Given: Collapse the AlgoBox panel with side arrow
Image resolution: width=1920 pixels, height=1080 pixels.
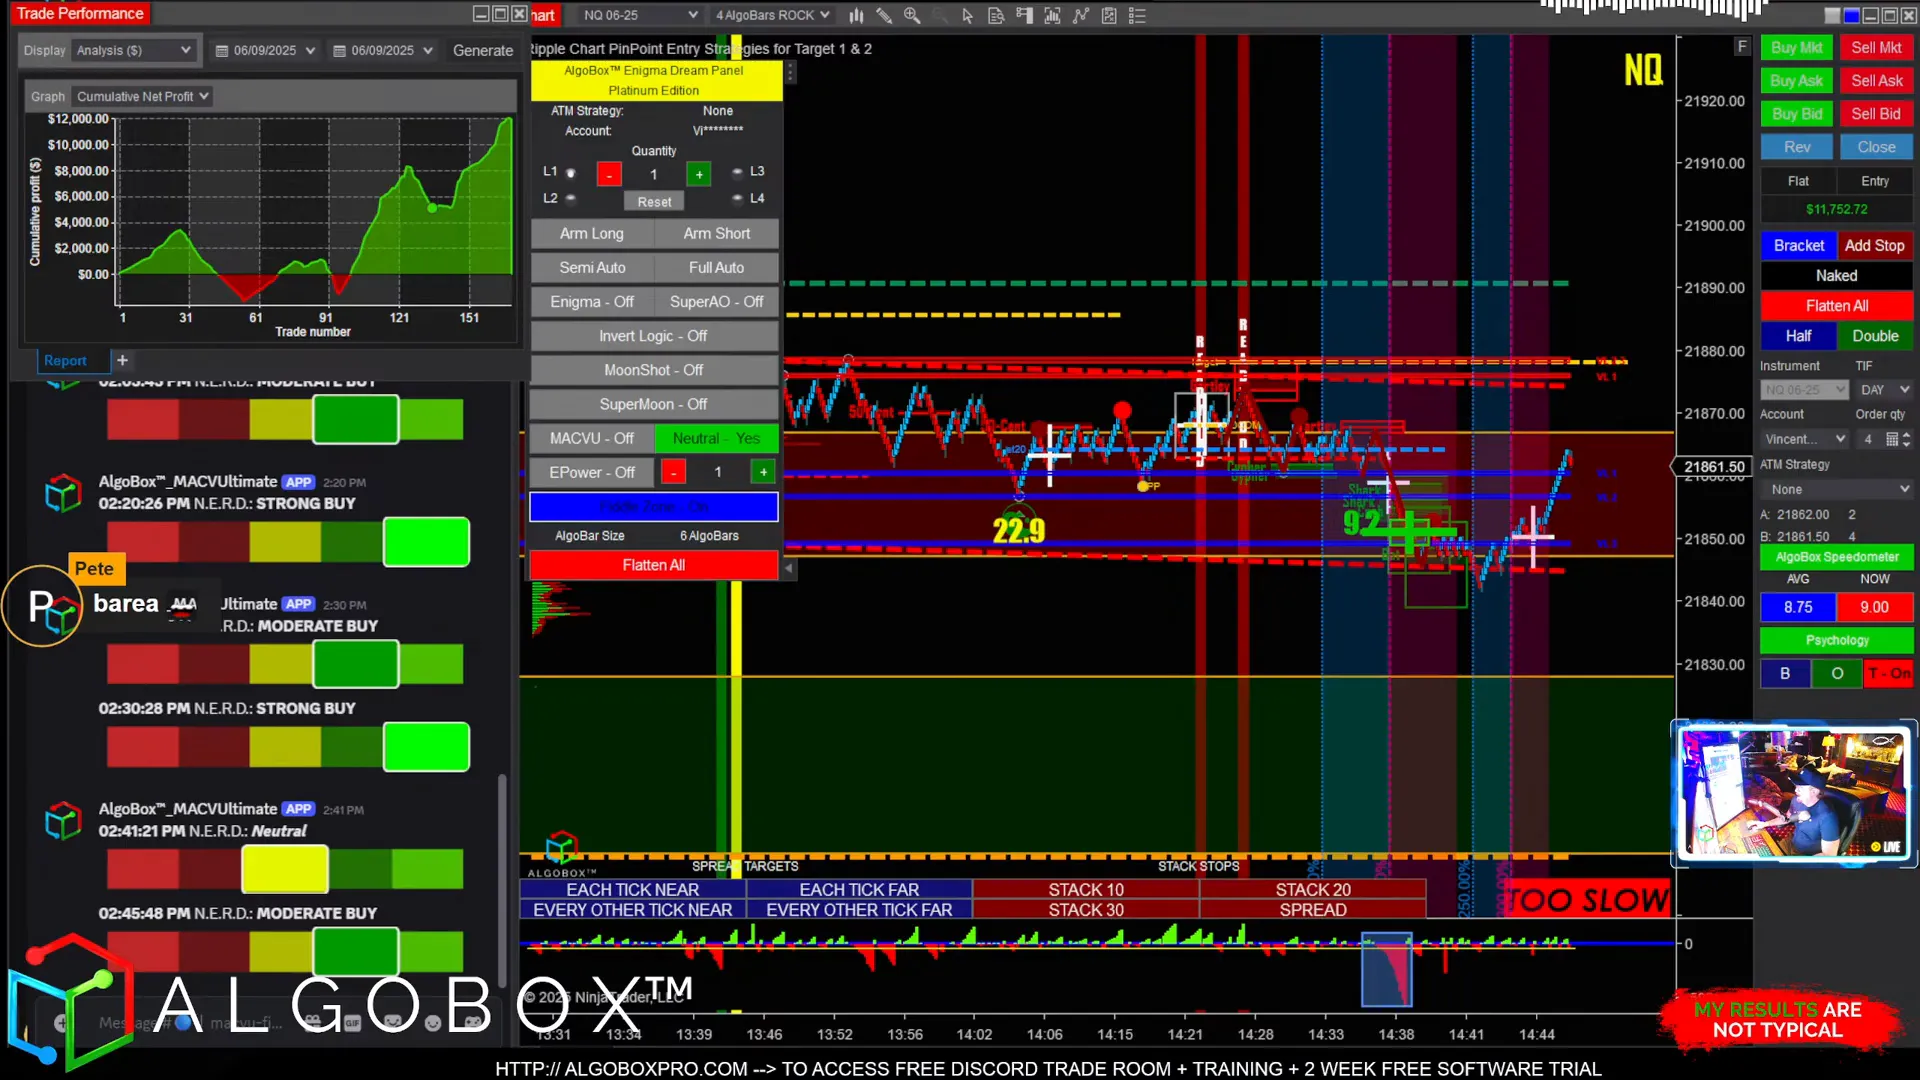Looking at the screenshot, I should point(788,568).
